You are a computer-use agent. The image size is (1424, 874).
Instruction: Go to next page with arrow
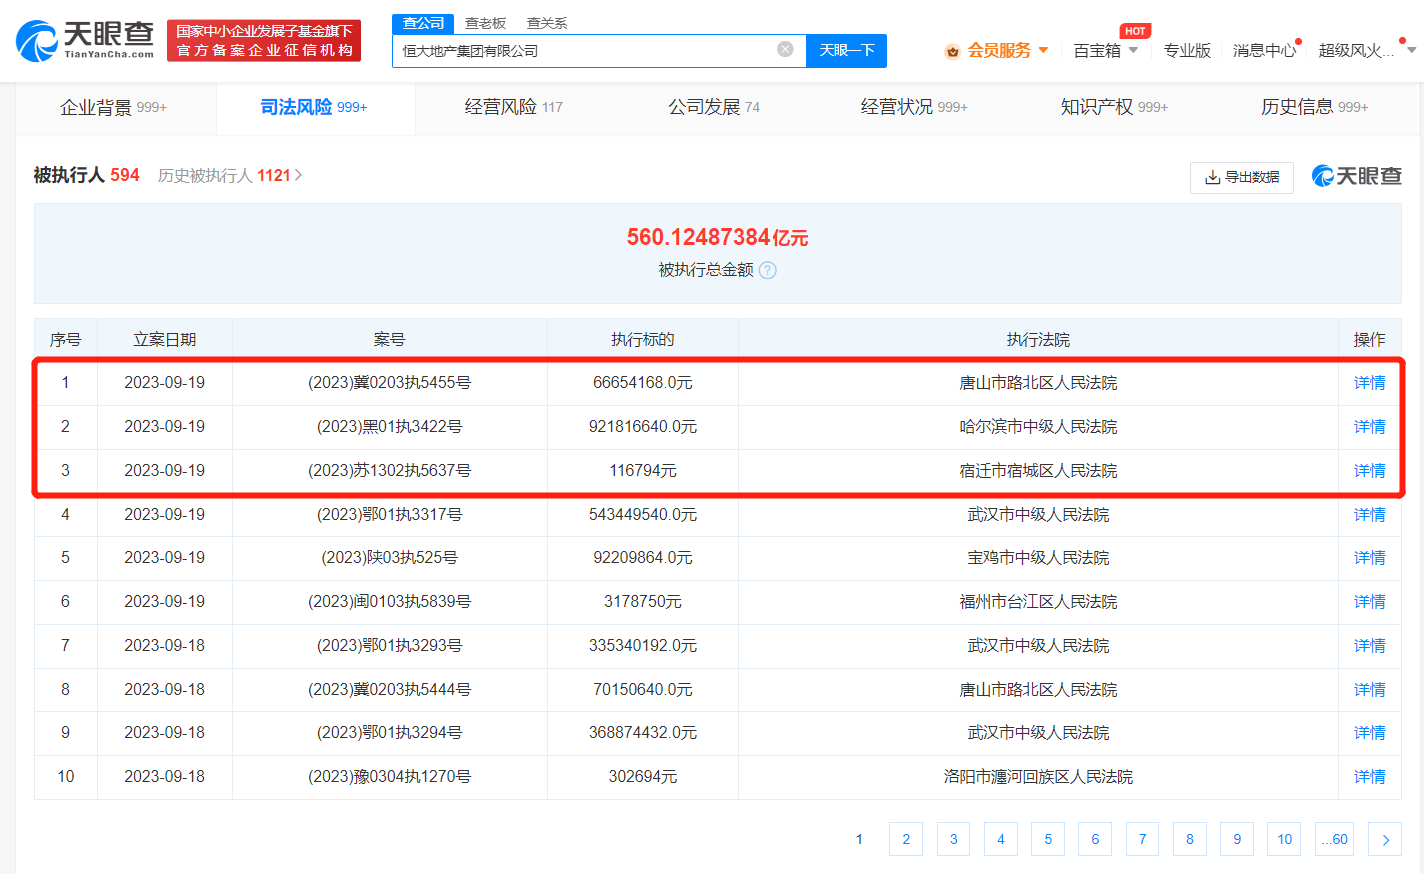tap(1384, 839)
